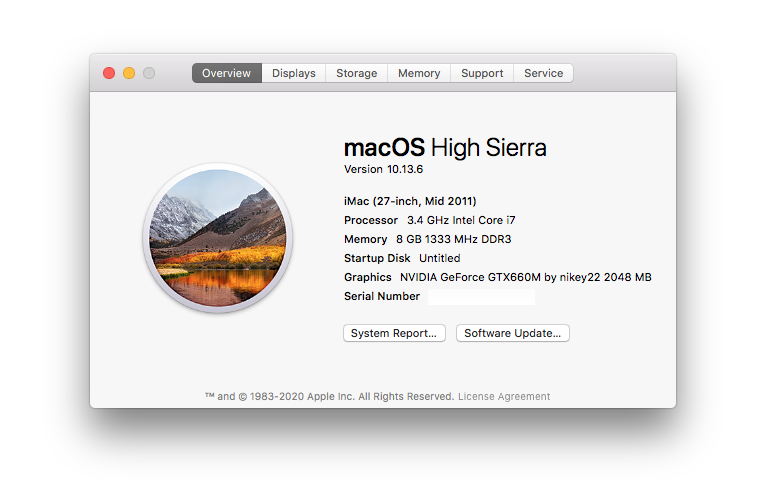This screenshot has width=775, height=496.
Task: Click the Version 10.13.6 text
Action: pyautogui.click(x=384, y=169)
